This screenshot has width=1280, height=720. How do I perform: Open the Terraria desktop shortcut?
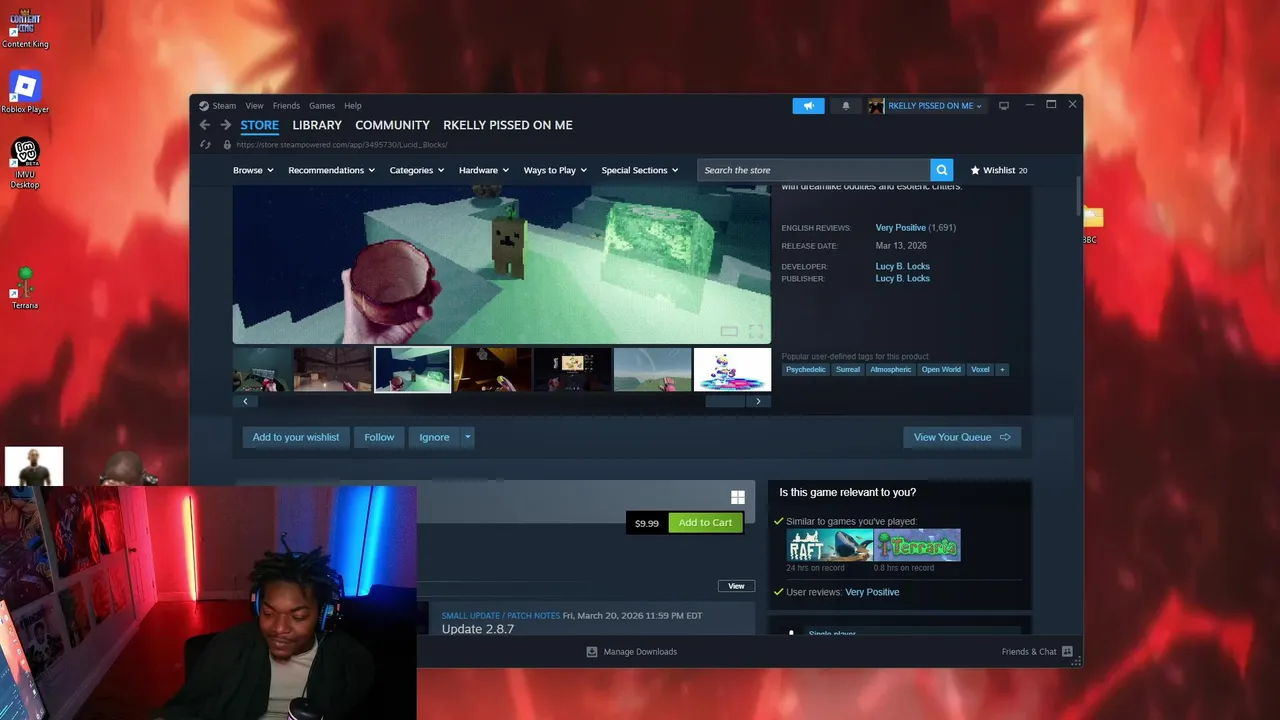point(25,289)
